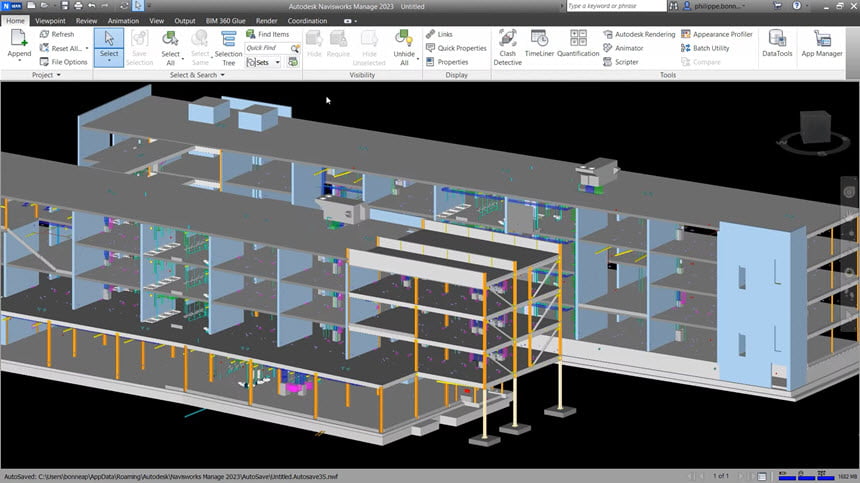Click the Select Same icon
This screenshot has width=860, height=483.
point(200,39)
